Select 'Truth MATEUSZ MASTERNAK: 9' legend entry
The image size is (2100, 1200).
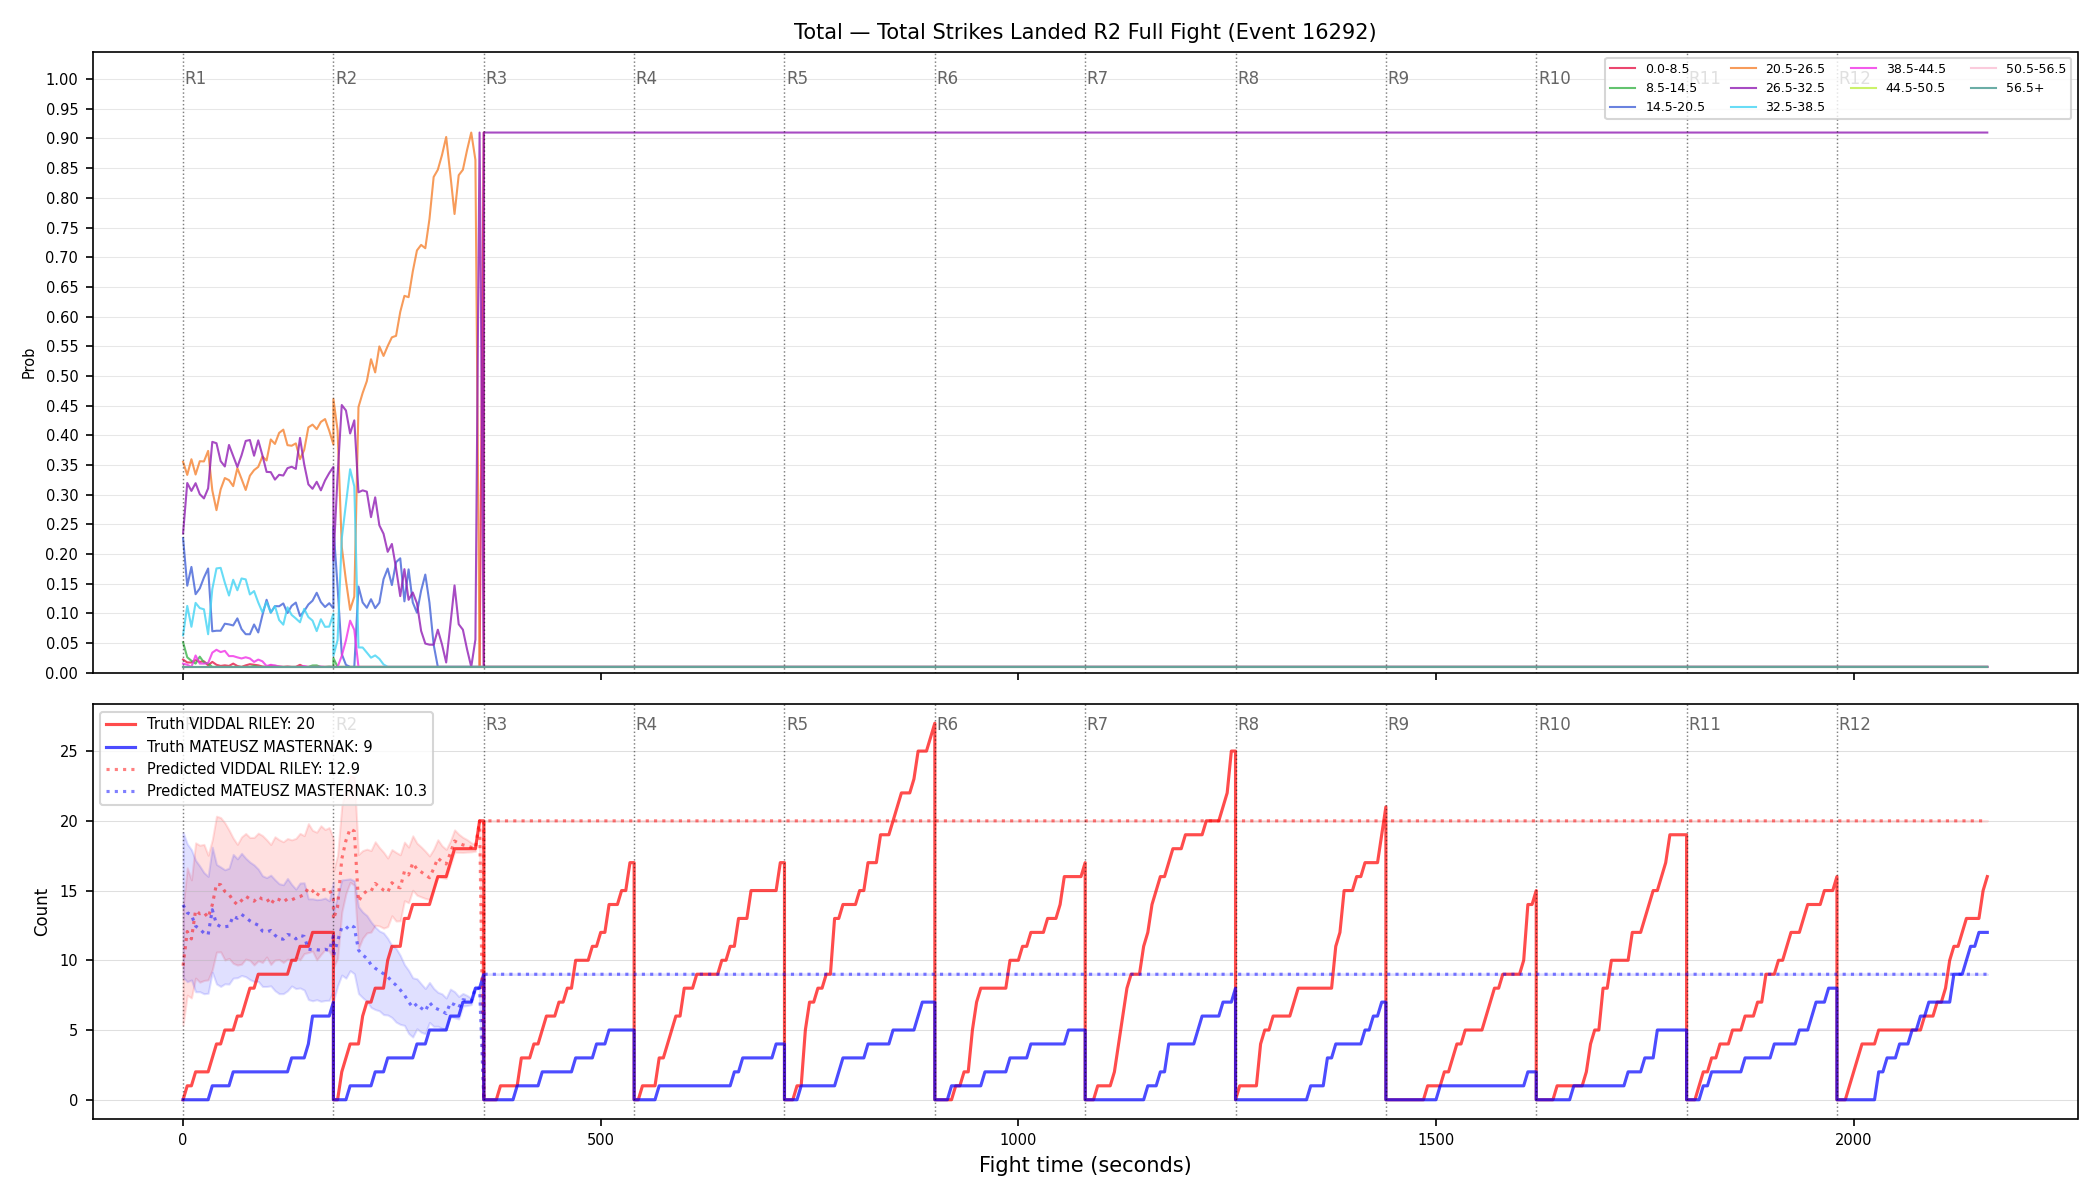[x=239, y=746]
